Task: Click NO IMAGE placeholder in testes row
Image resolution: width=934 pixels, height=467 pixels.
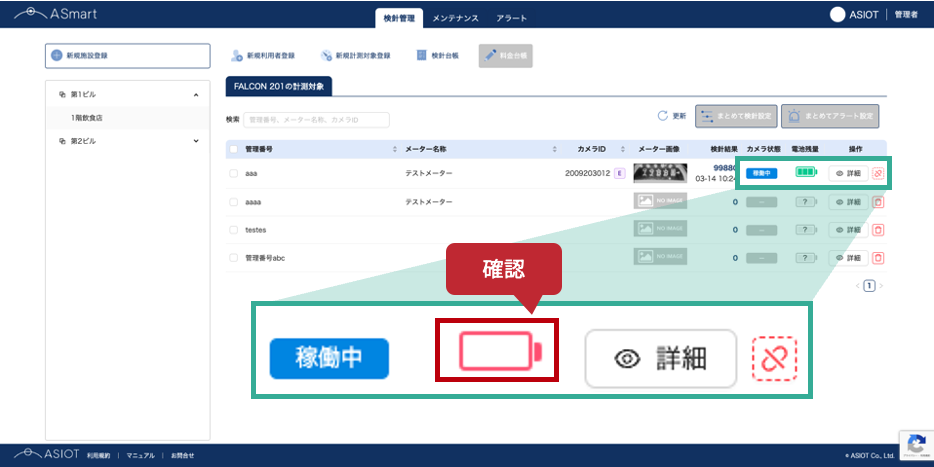Action: pyautogui.click(x=660, y=229)
